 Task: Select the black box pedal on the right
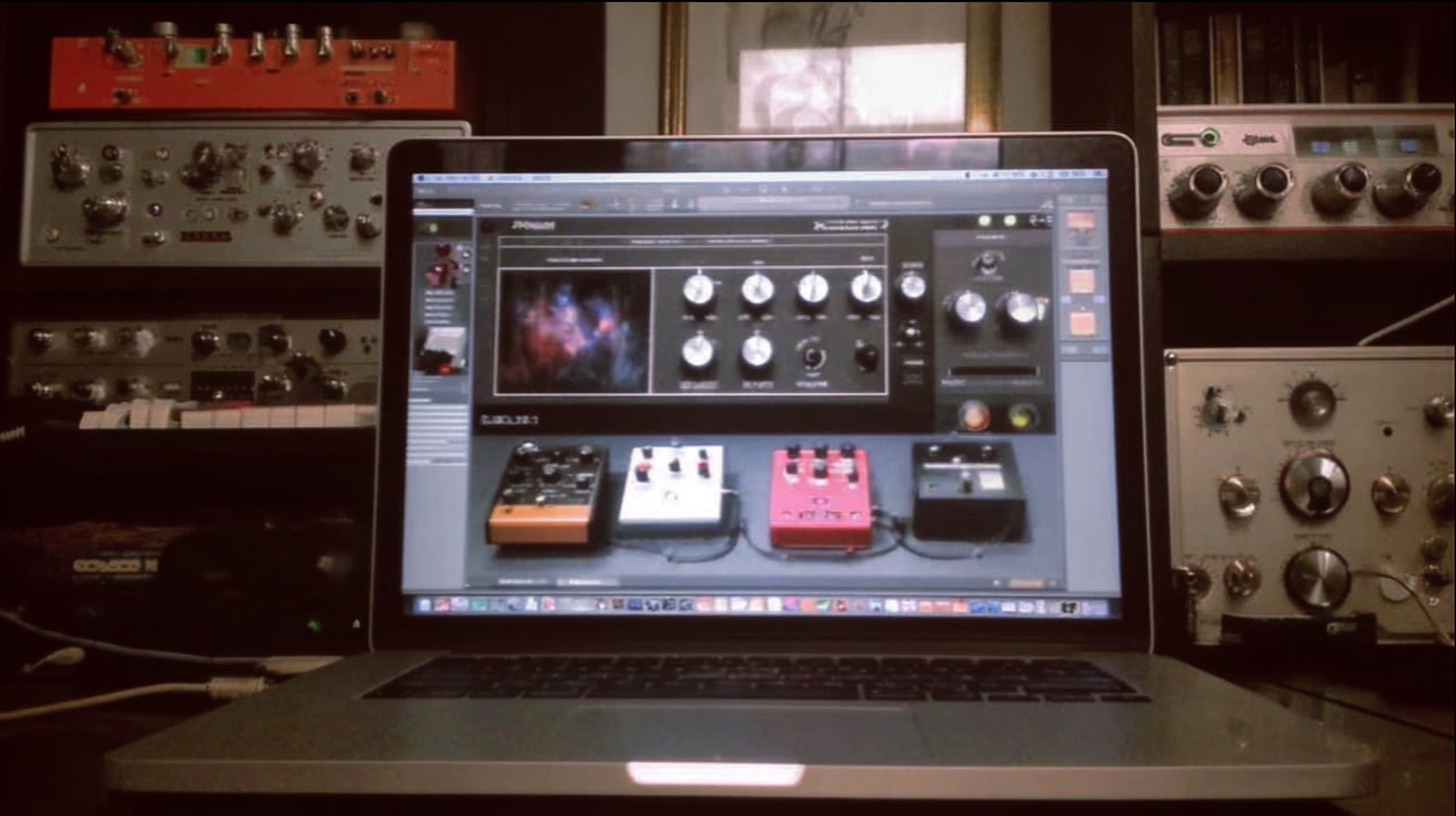967,489
